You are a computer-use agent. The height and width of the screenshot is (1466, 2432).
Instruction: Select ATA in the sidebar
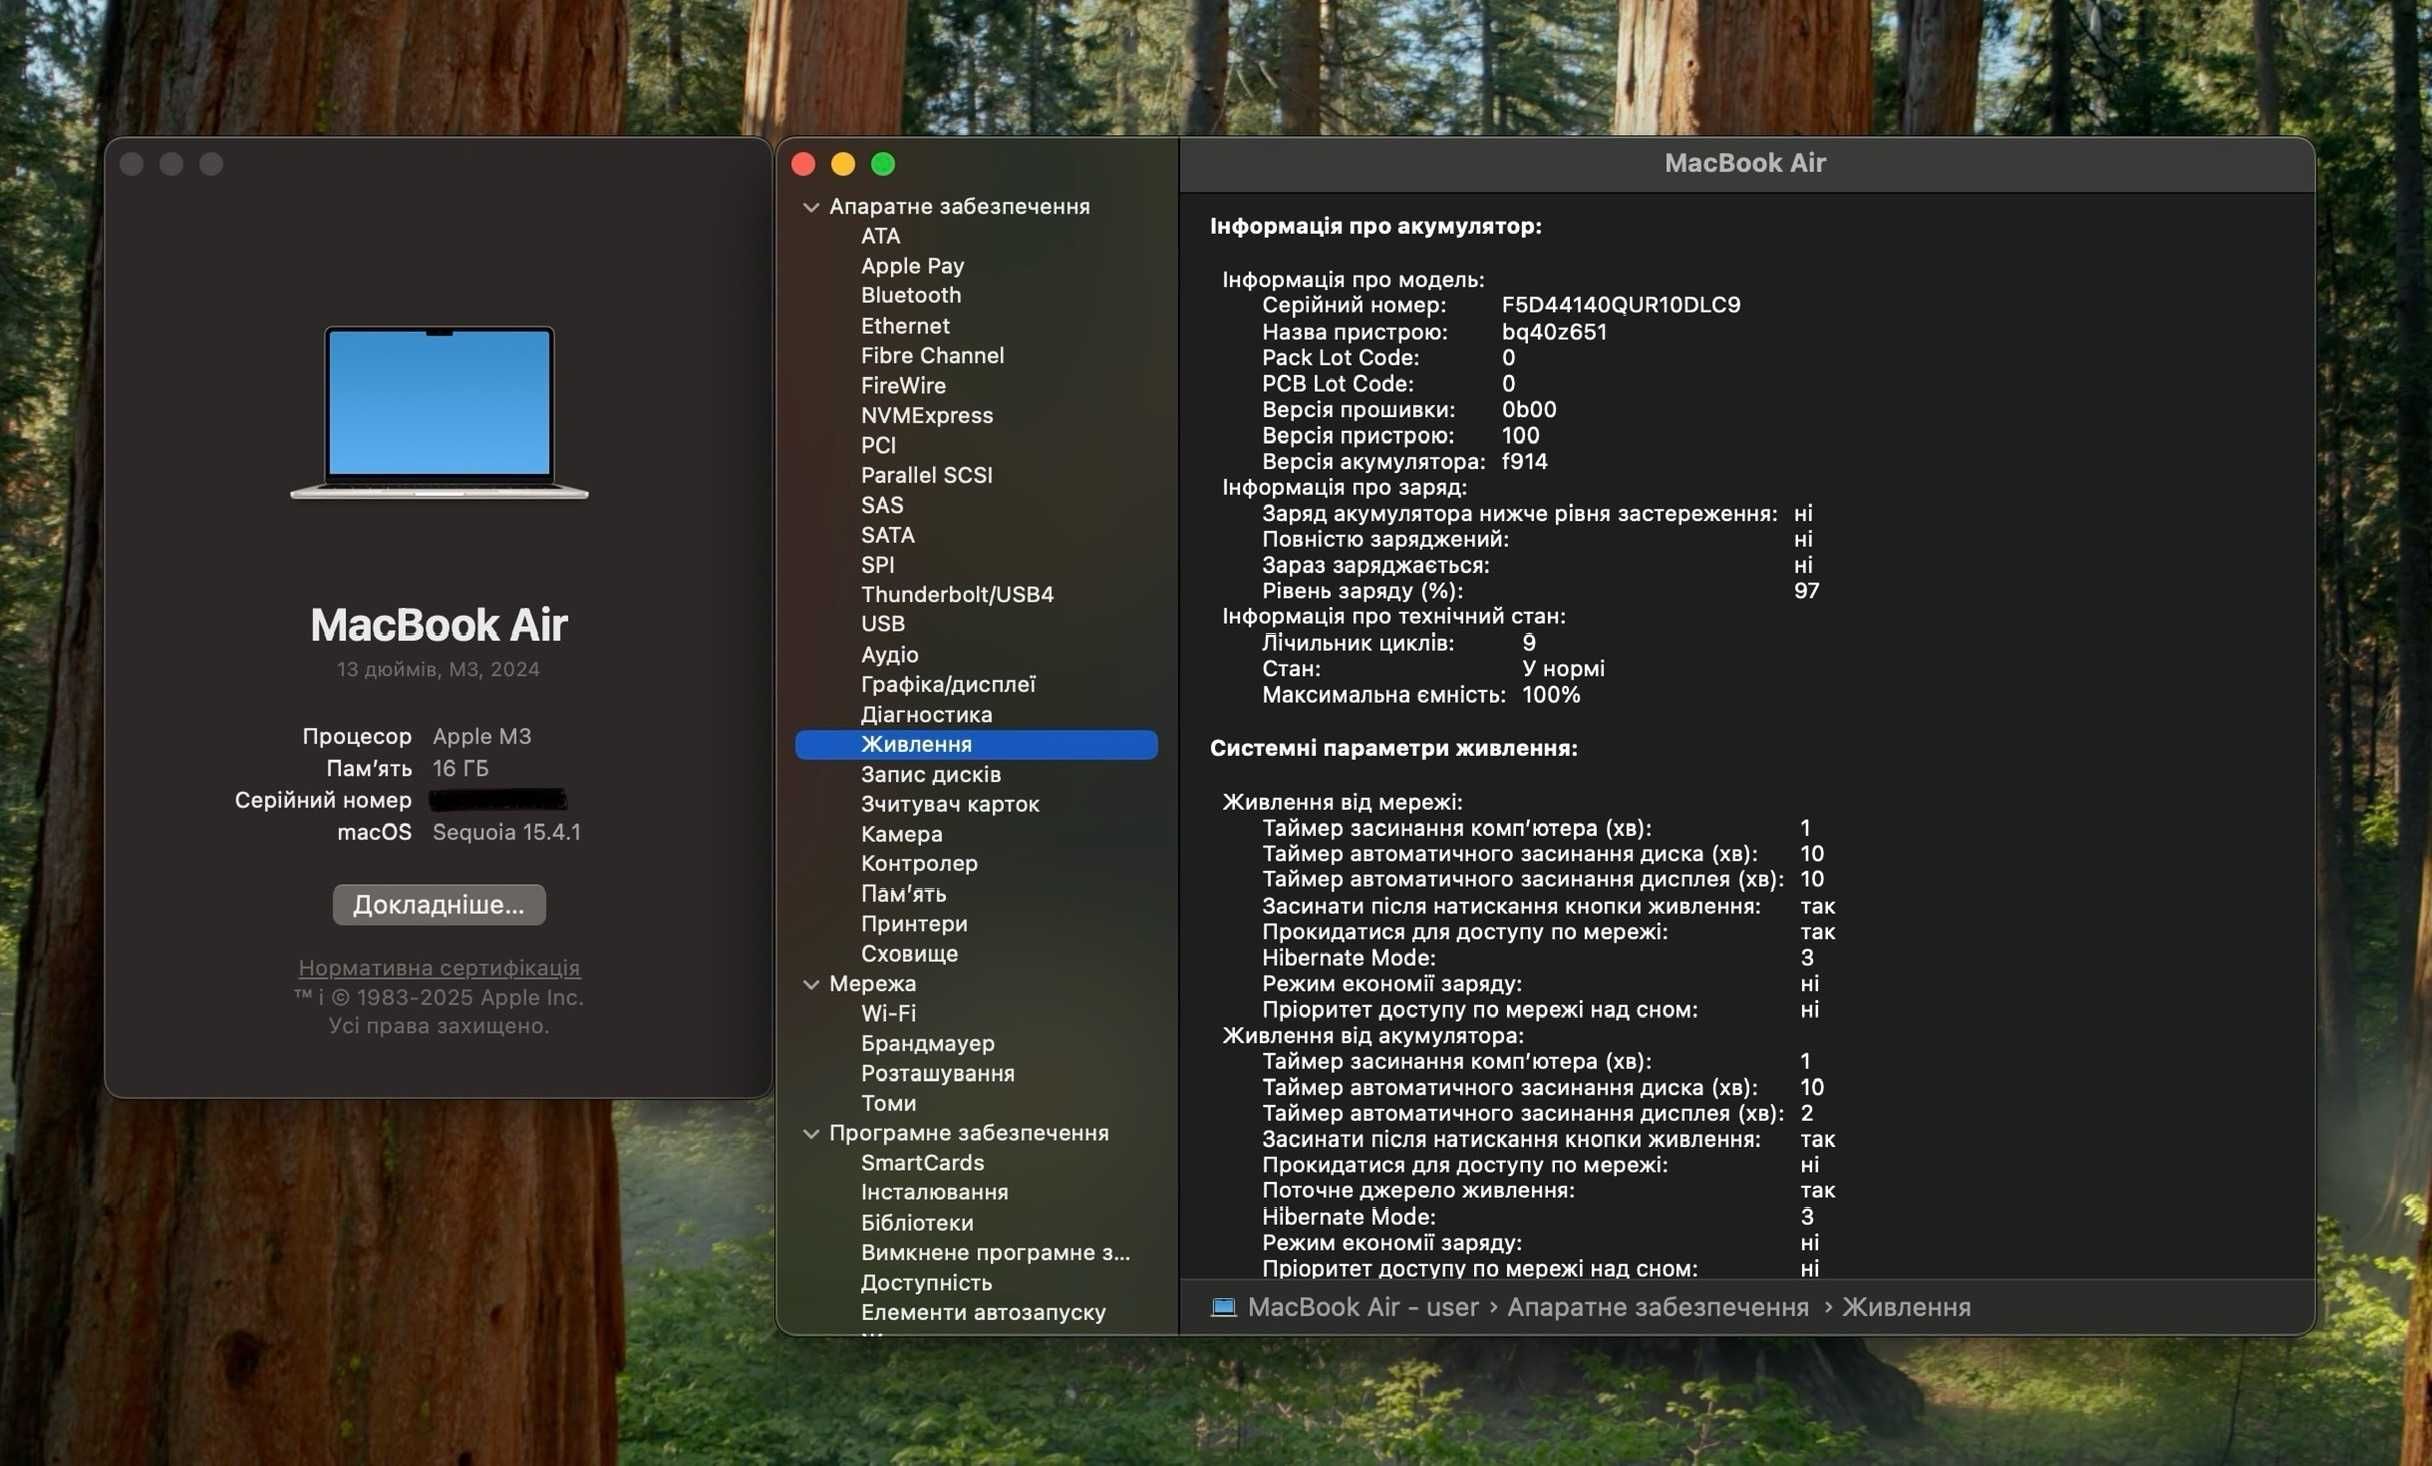point(880,236)
